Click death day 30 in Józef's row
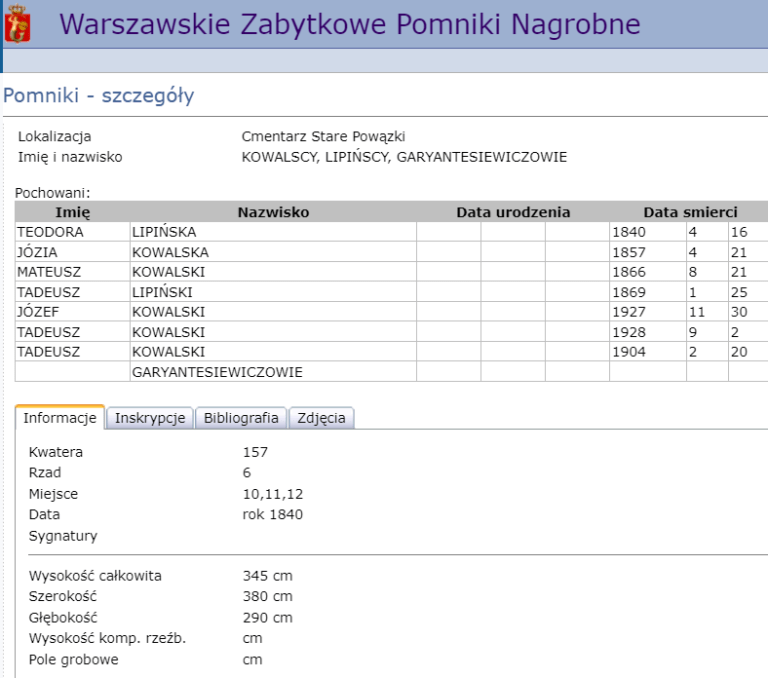 (x=748, y=312)
